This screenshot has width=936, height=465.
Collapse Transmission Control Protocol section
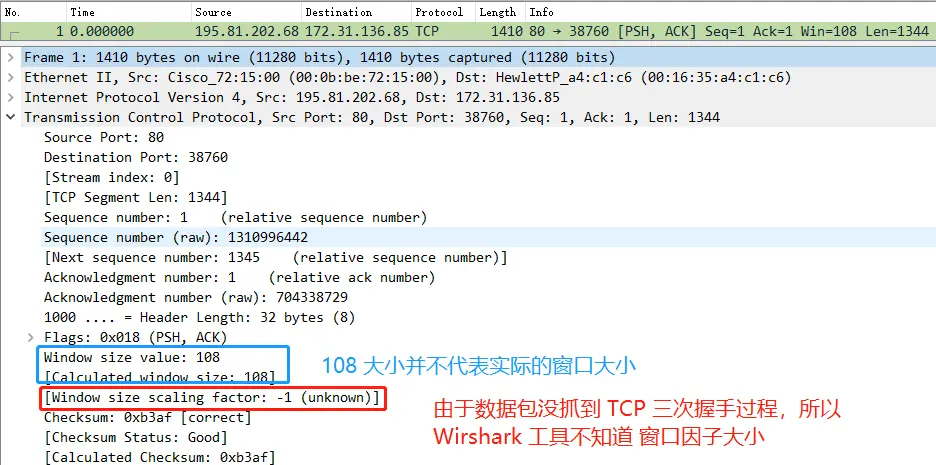click(11, 118)
